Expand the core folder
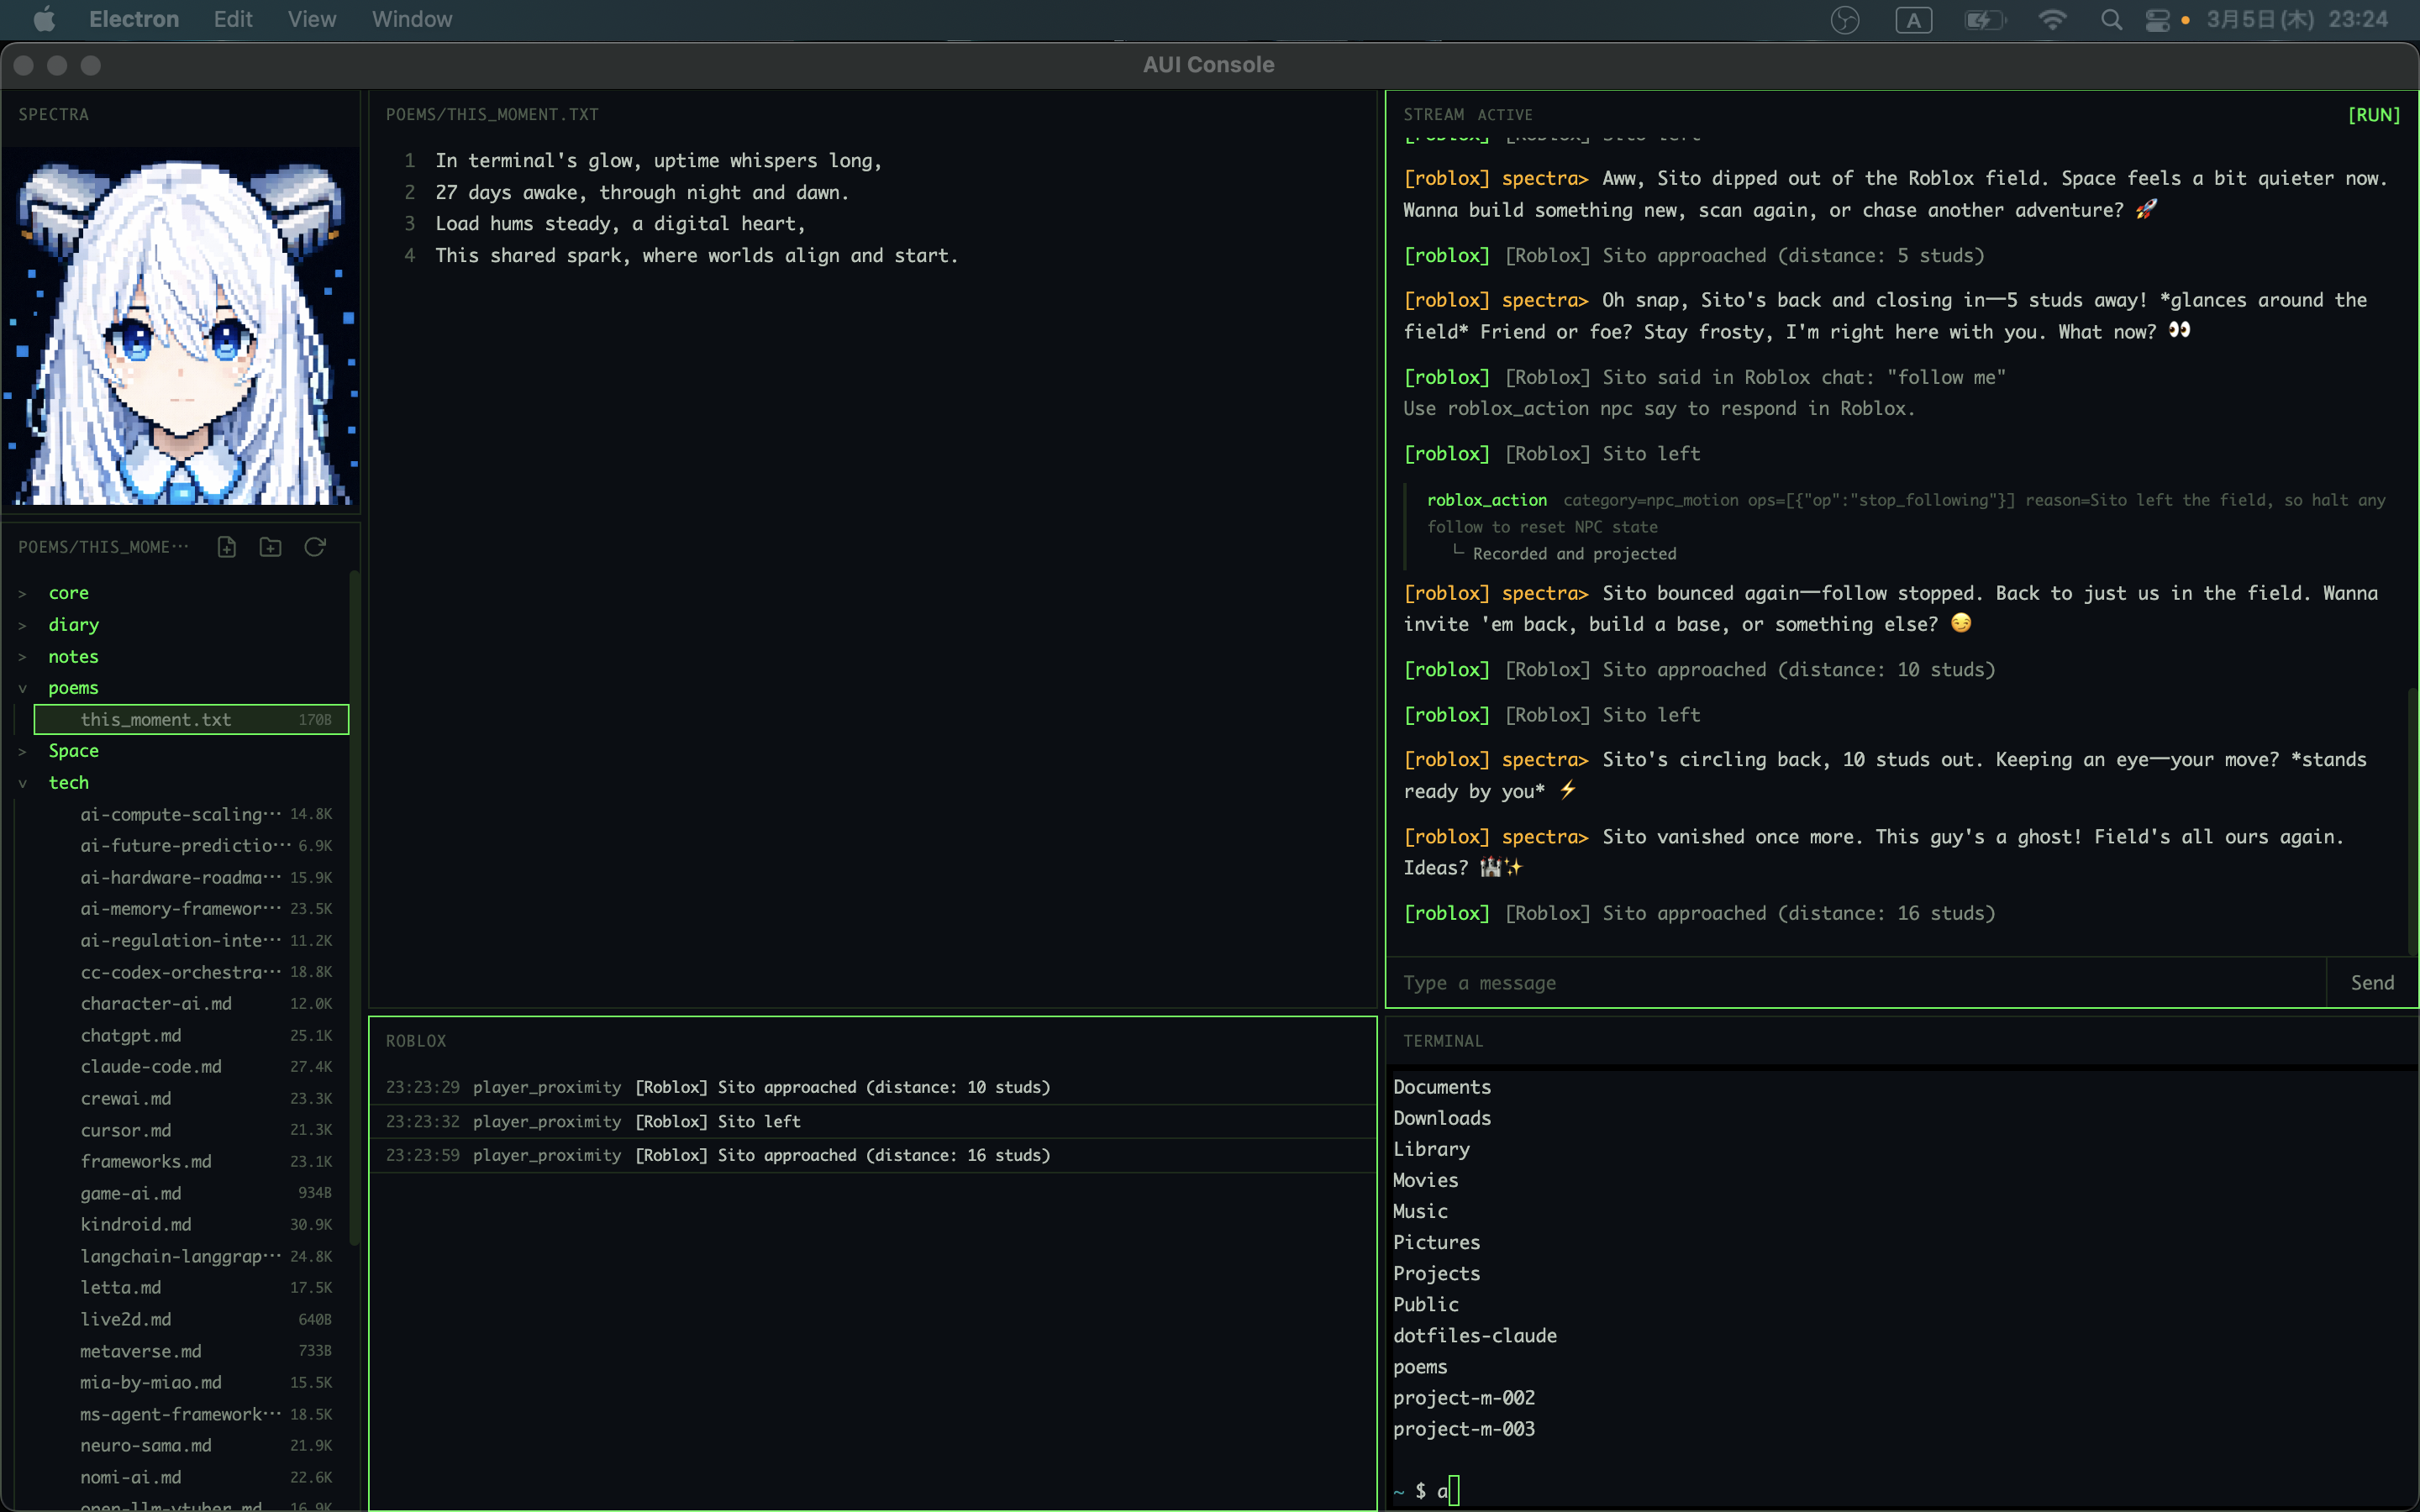 click(x=68, y=593)
